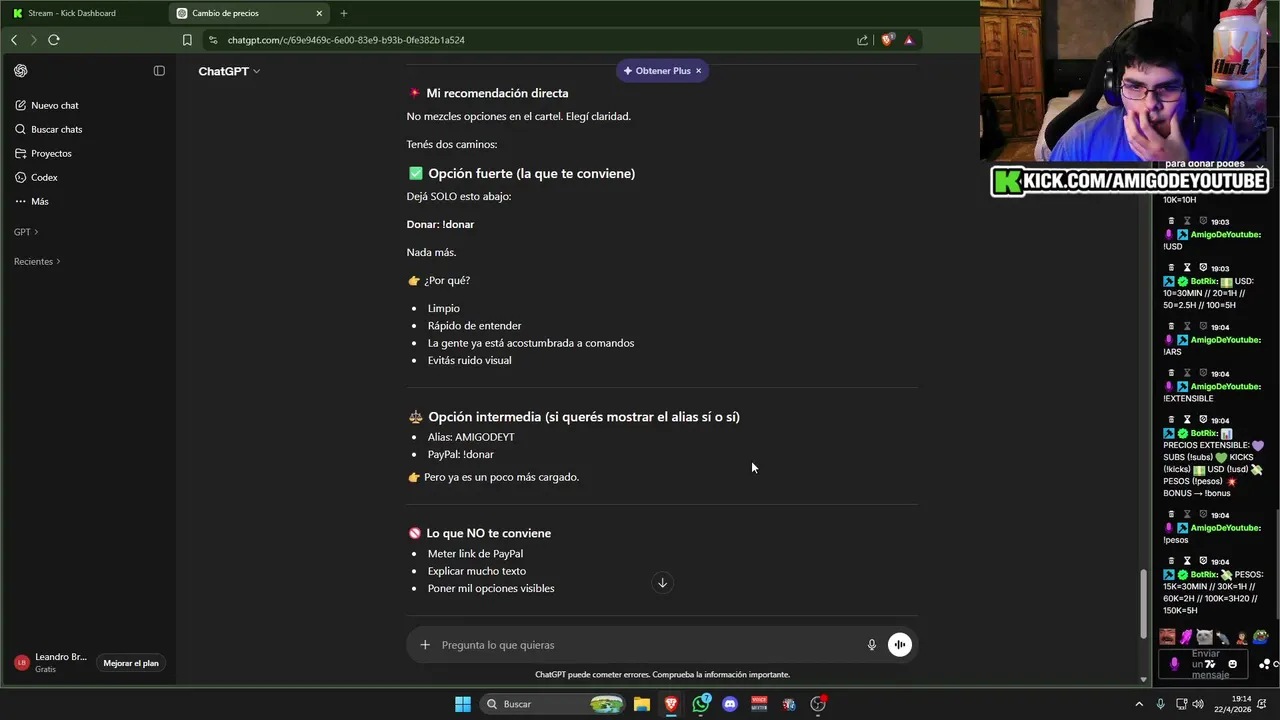Screen dimensions: 1280x720
Task: Click the Brave Rewards triangle icon
Action: tap(909, 40)
